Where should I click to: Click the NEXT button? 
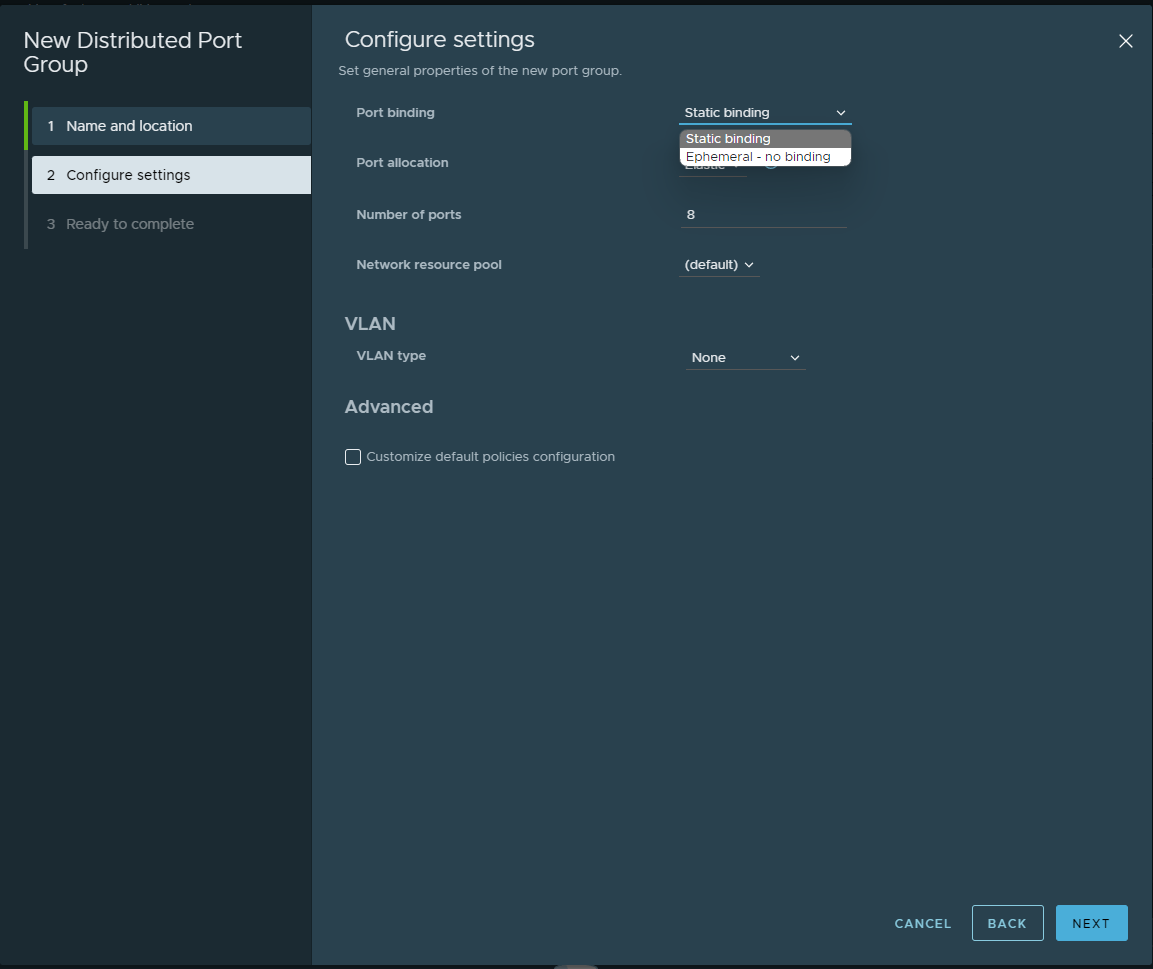pyautogui.click(x=1091, y=923)
